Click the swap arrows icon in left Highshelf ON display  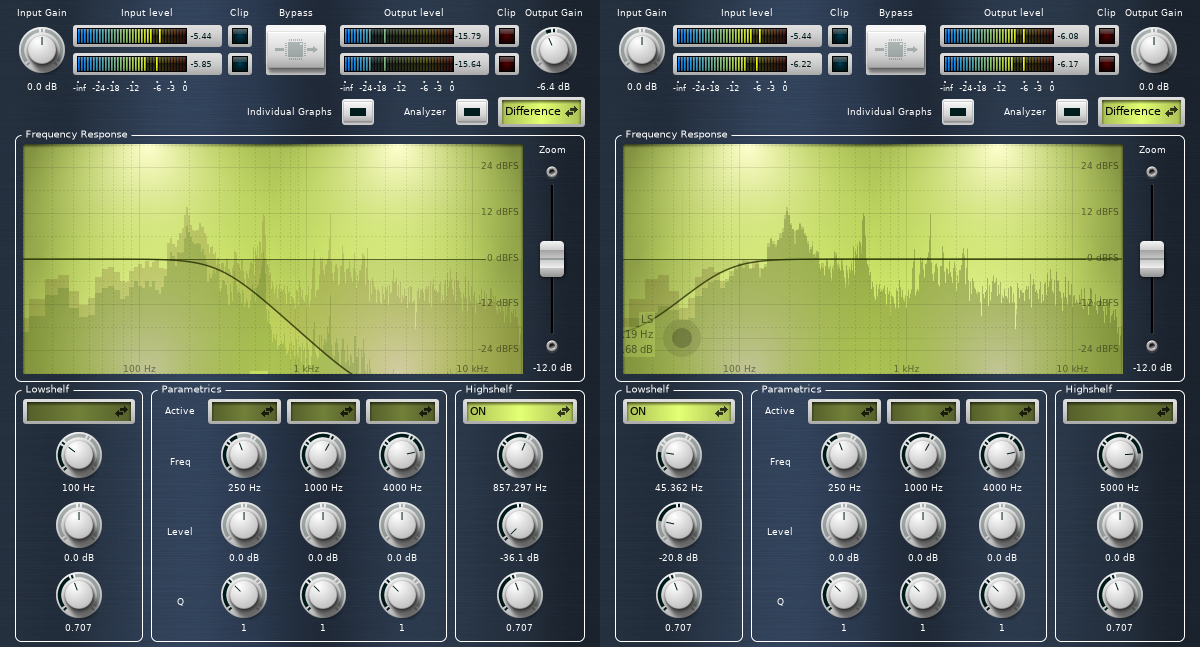point(565,411)
